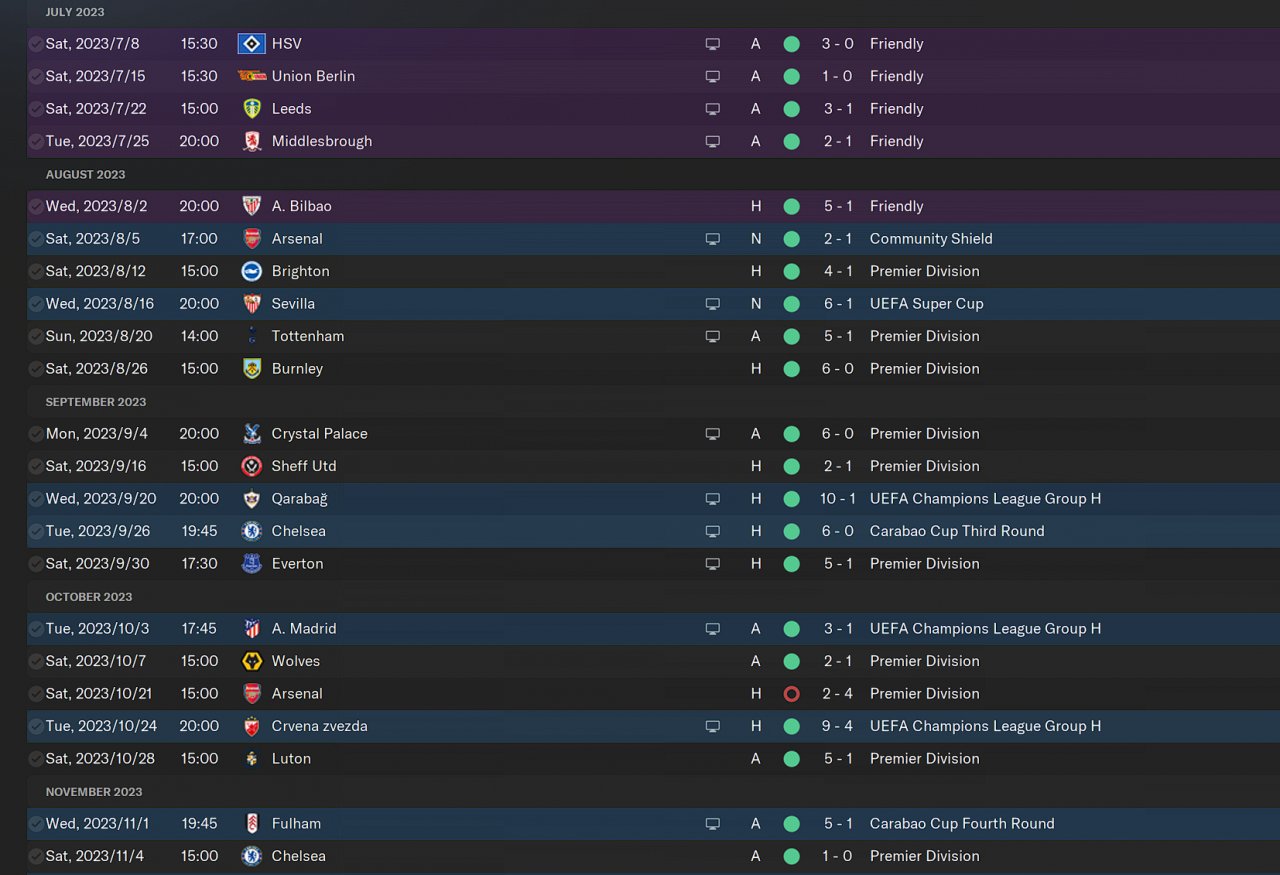Screen dimensions: 1280x875
Task: Click the red loss indicator on the 2 - 4 result
Action: [x=791, y=694]
